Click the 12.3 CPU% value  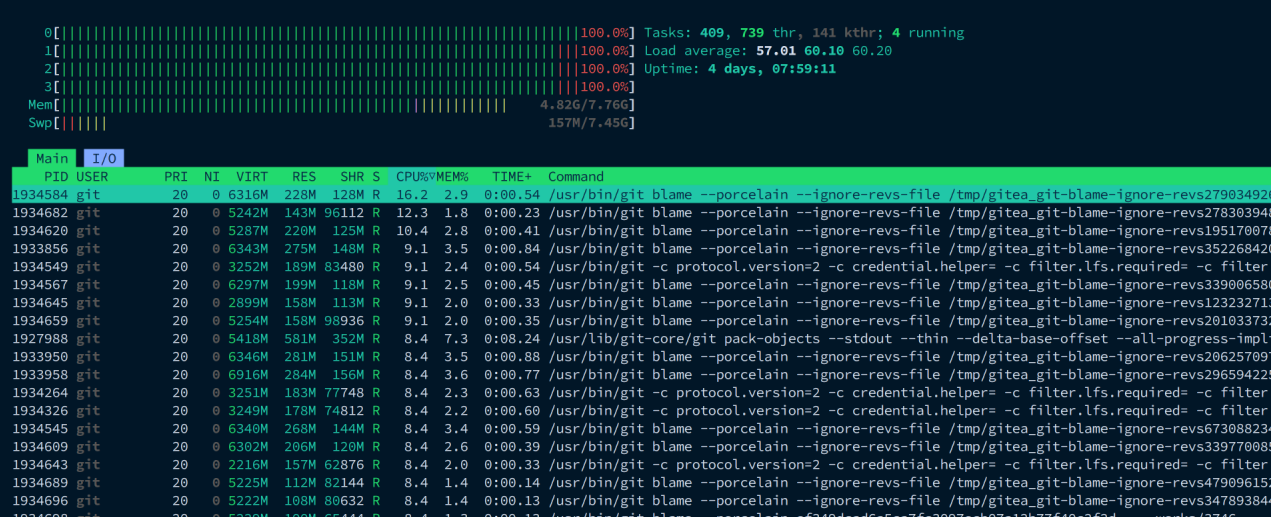point(412,212)
